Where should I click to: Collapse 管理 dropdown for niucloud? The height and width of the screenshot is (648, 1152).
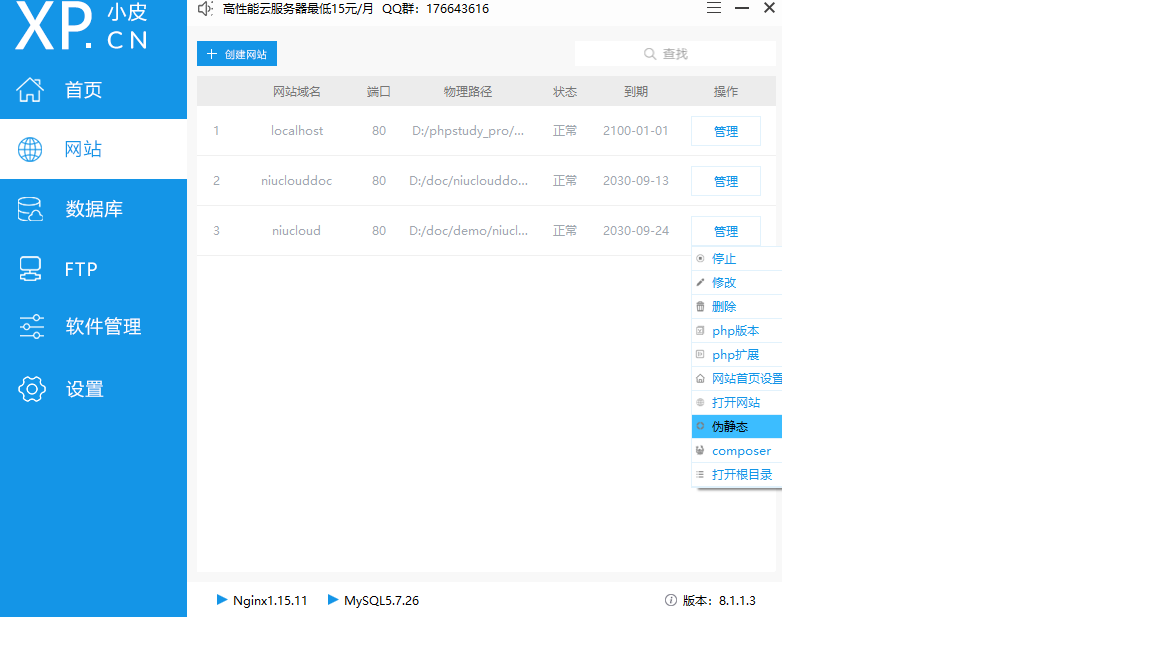pyautogui.click(x=725, y=231)
